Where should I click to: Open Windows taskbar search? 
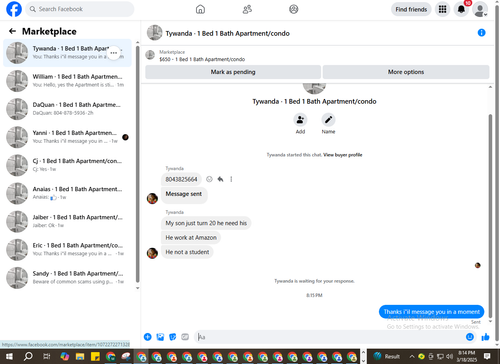point(28,356)
